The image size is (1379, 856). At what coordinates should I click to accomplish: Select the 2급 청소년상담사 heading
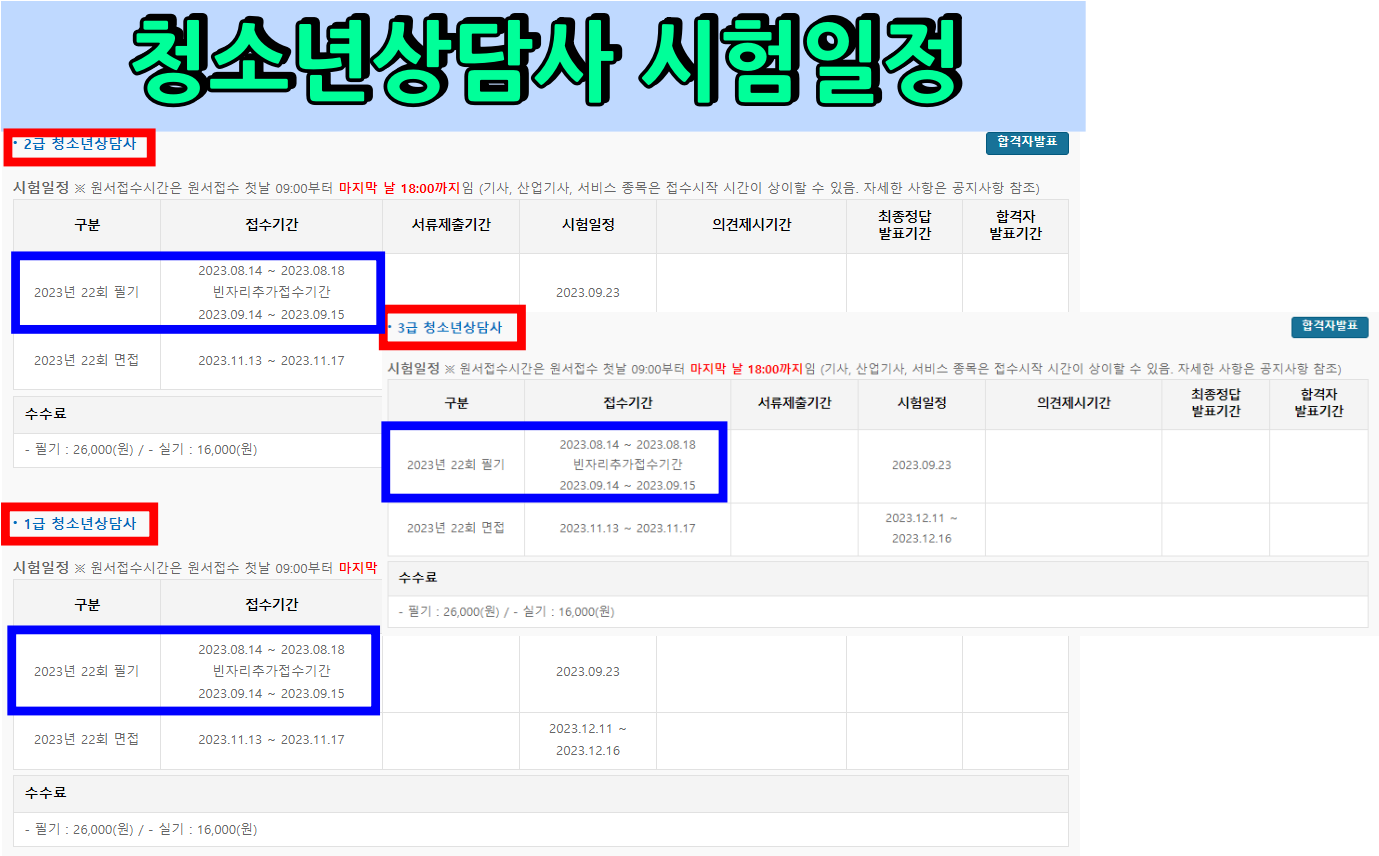tap(79, 144)
